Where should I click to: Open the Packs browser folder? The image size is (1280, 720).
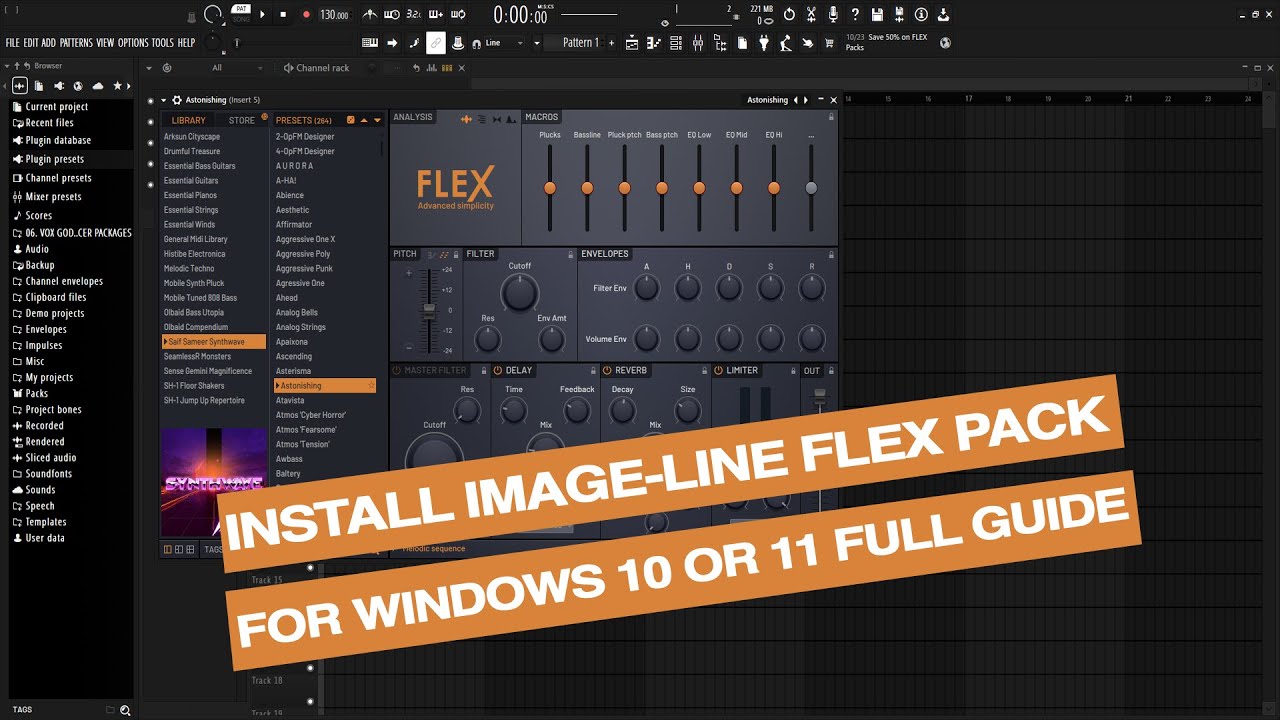pos(36,394)
